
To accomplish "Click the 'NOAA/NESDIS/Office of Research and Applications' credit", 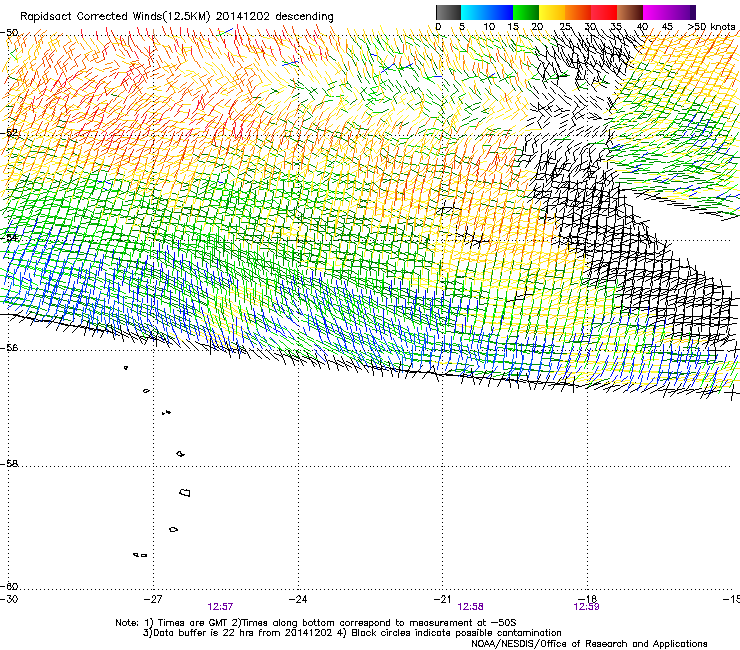I will coord(589,644).
